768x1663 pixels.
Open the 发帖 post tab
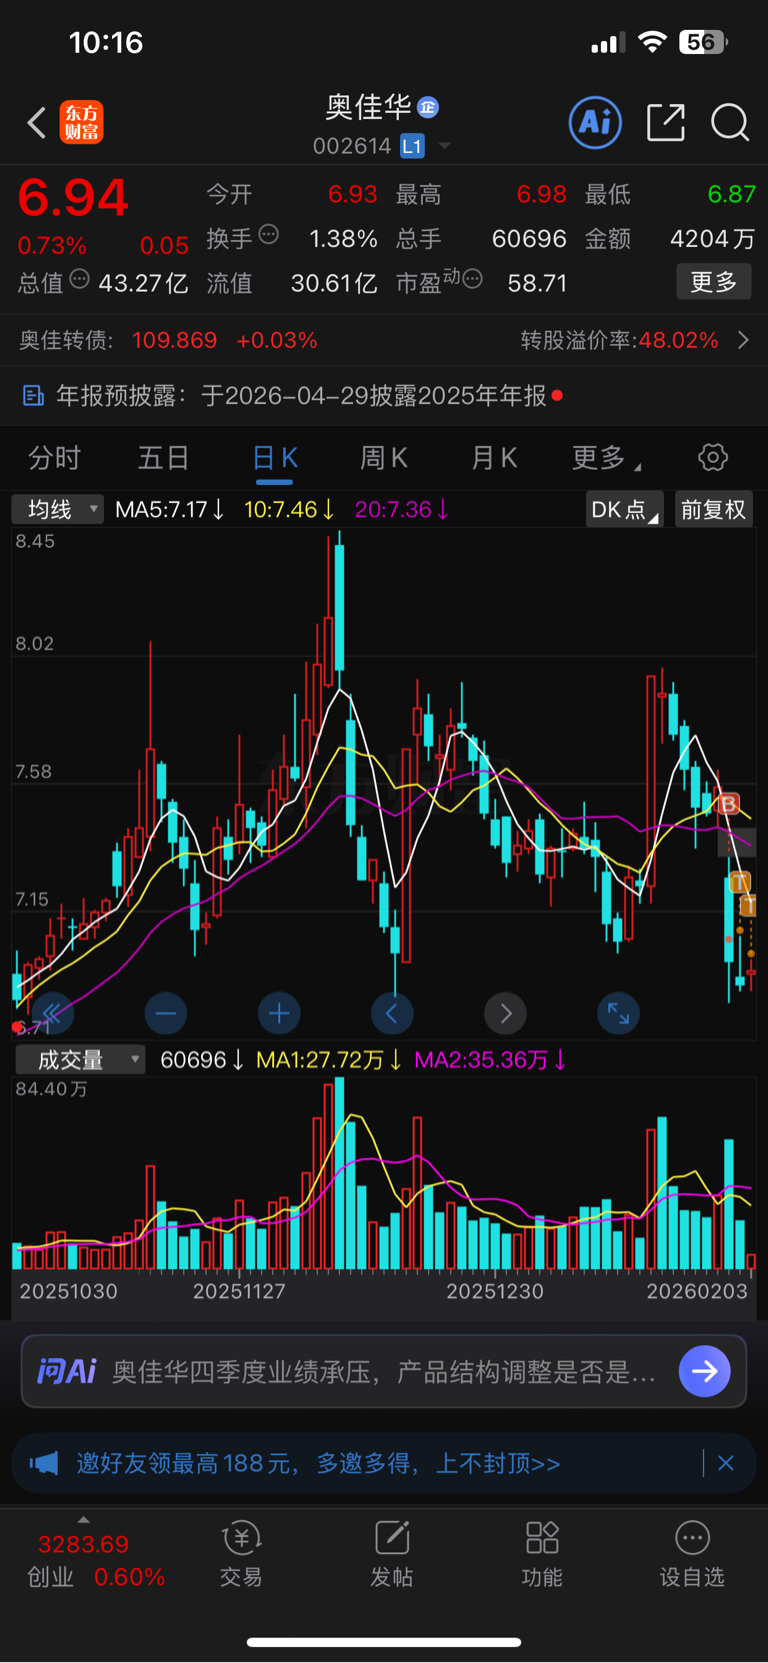tap(392, 1555)
